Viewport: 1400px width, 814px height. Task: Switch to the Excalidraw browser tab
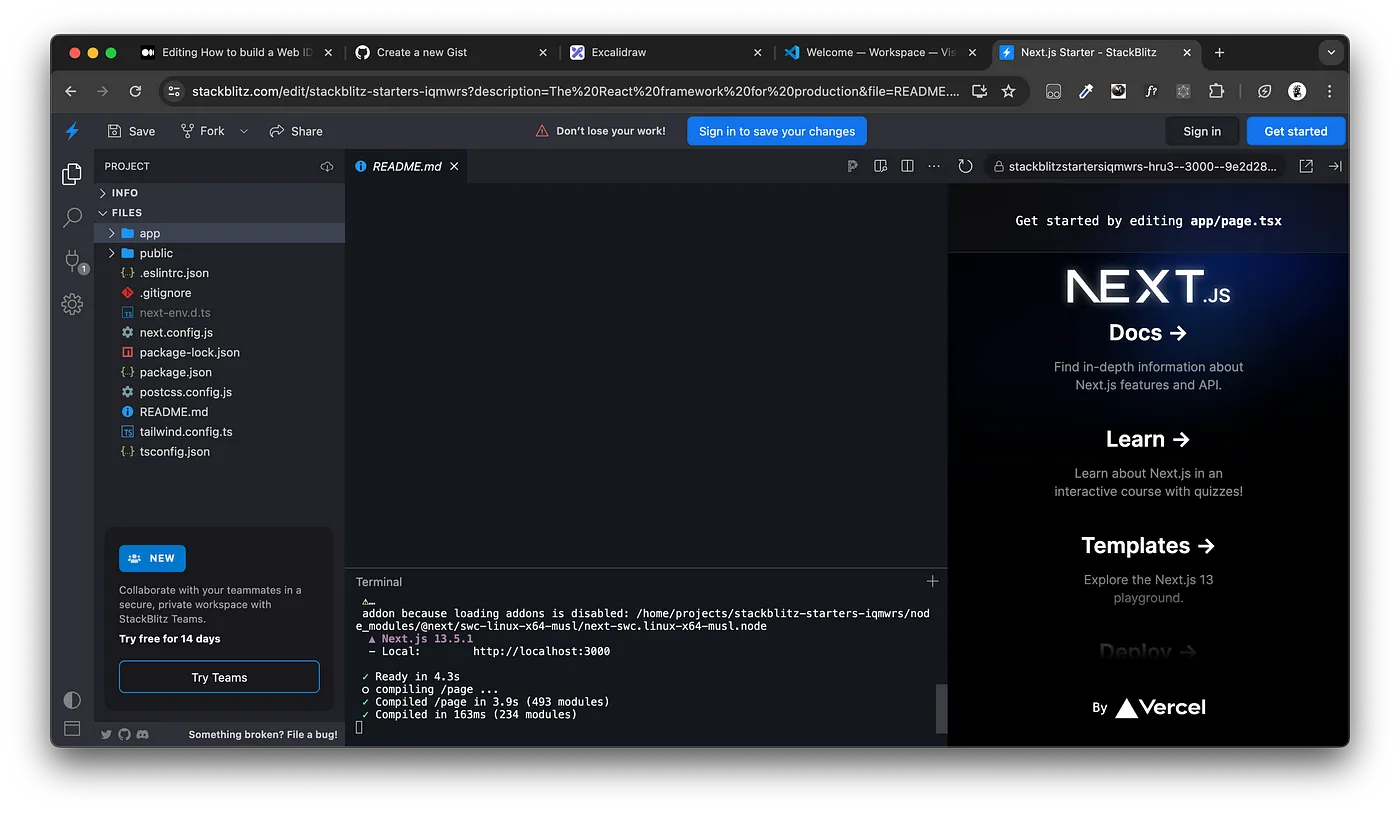[x=620, y=52]
